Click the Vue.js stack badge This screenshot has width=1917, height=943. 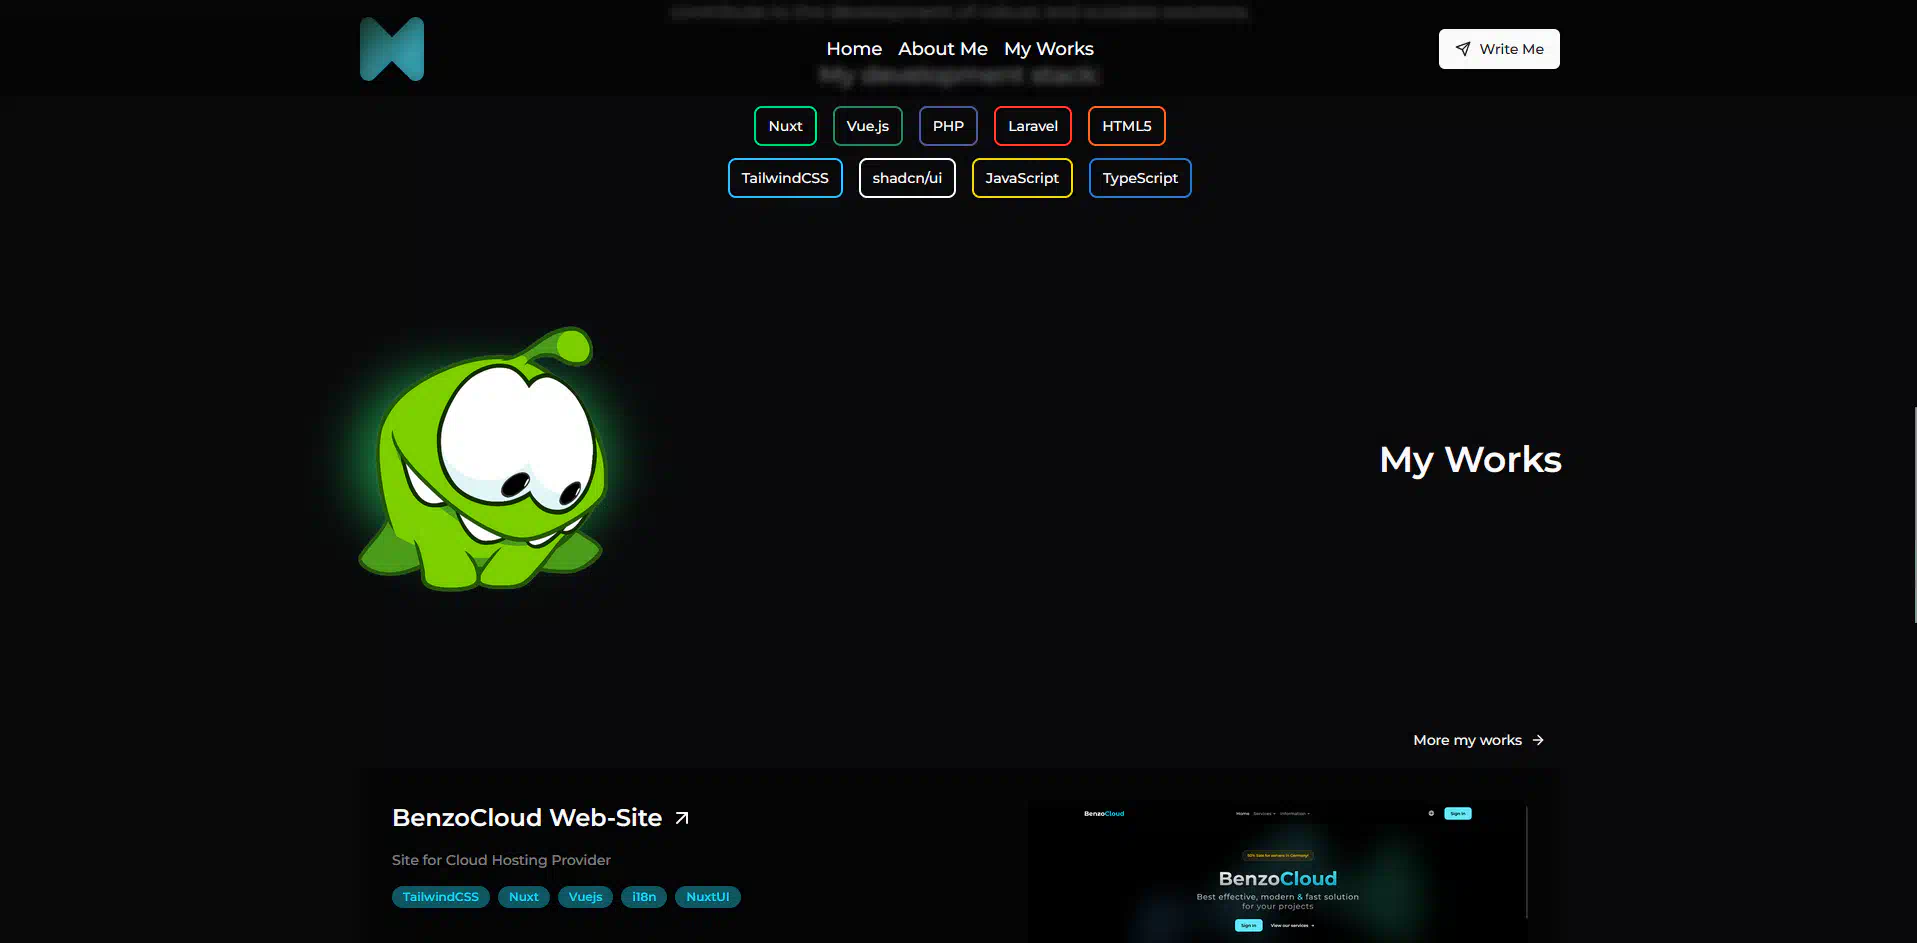[868, 126]
